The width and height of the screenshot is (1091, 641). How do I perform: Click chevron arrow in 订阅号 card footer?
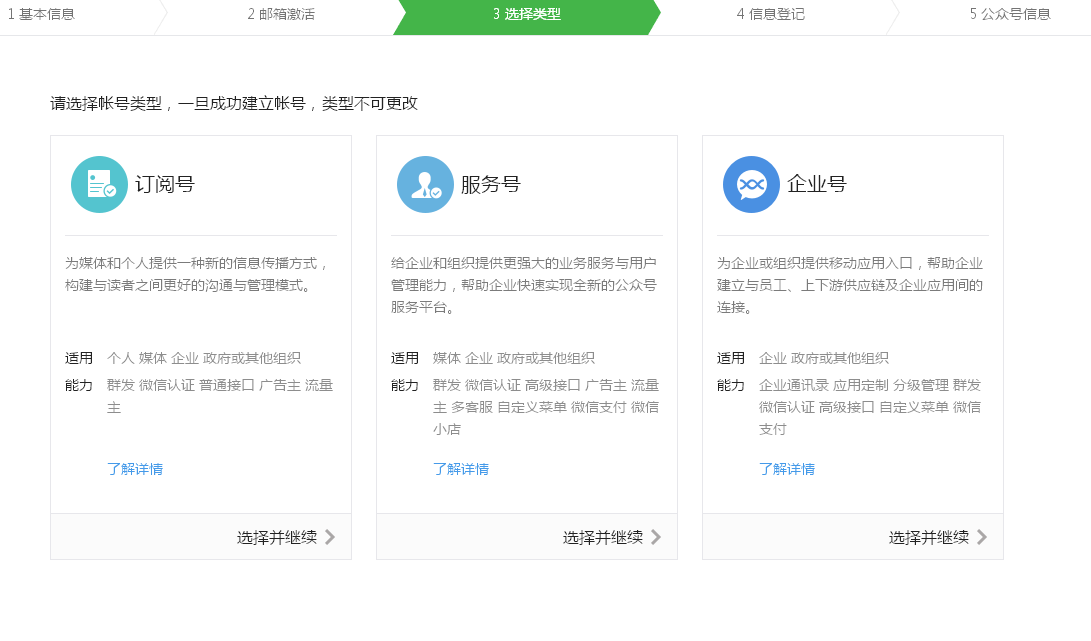pyautogui.click(x=330, y=537)
